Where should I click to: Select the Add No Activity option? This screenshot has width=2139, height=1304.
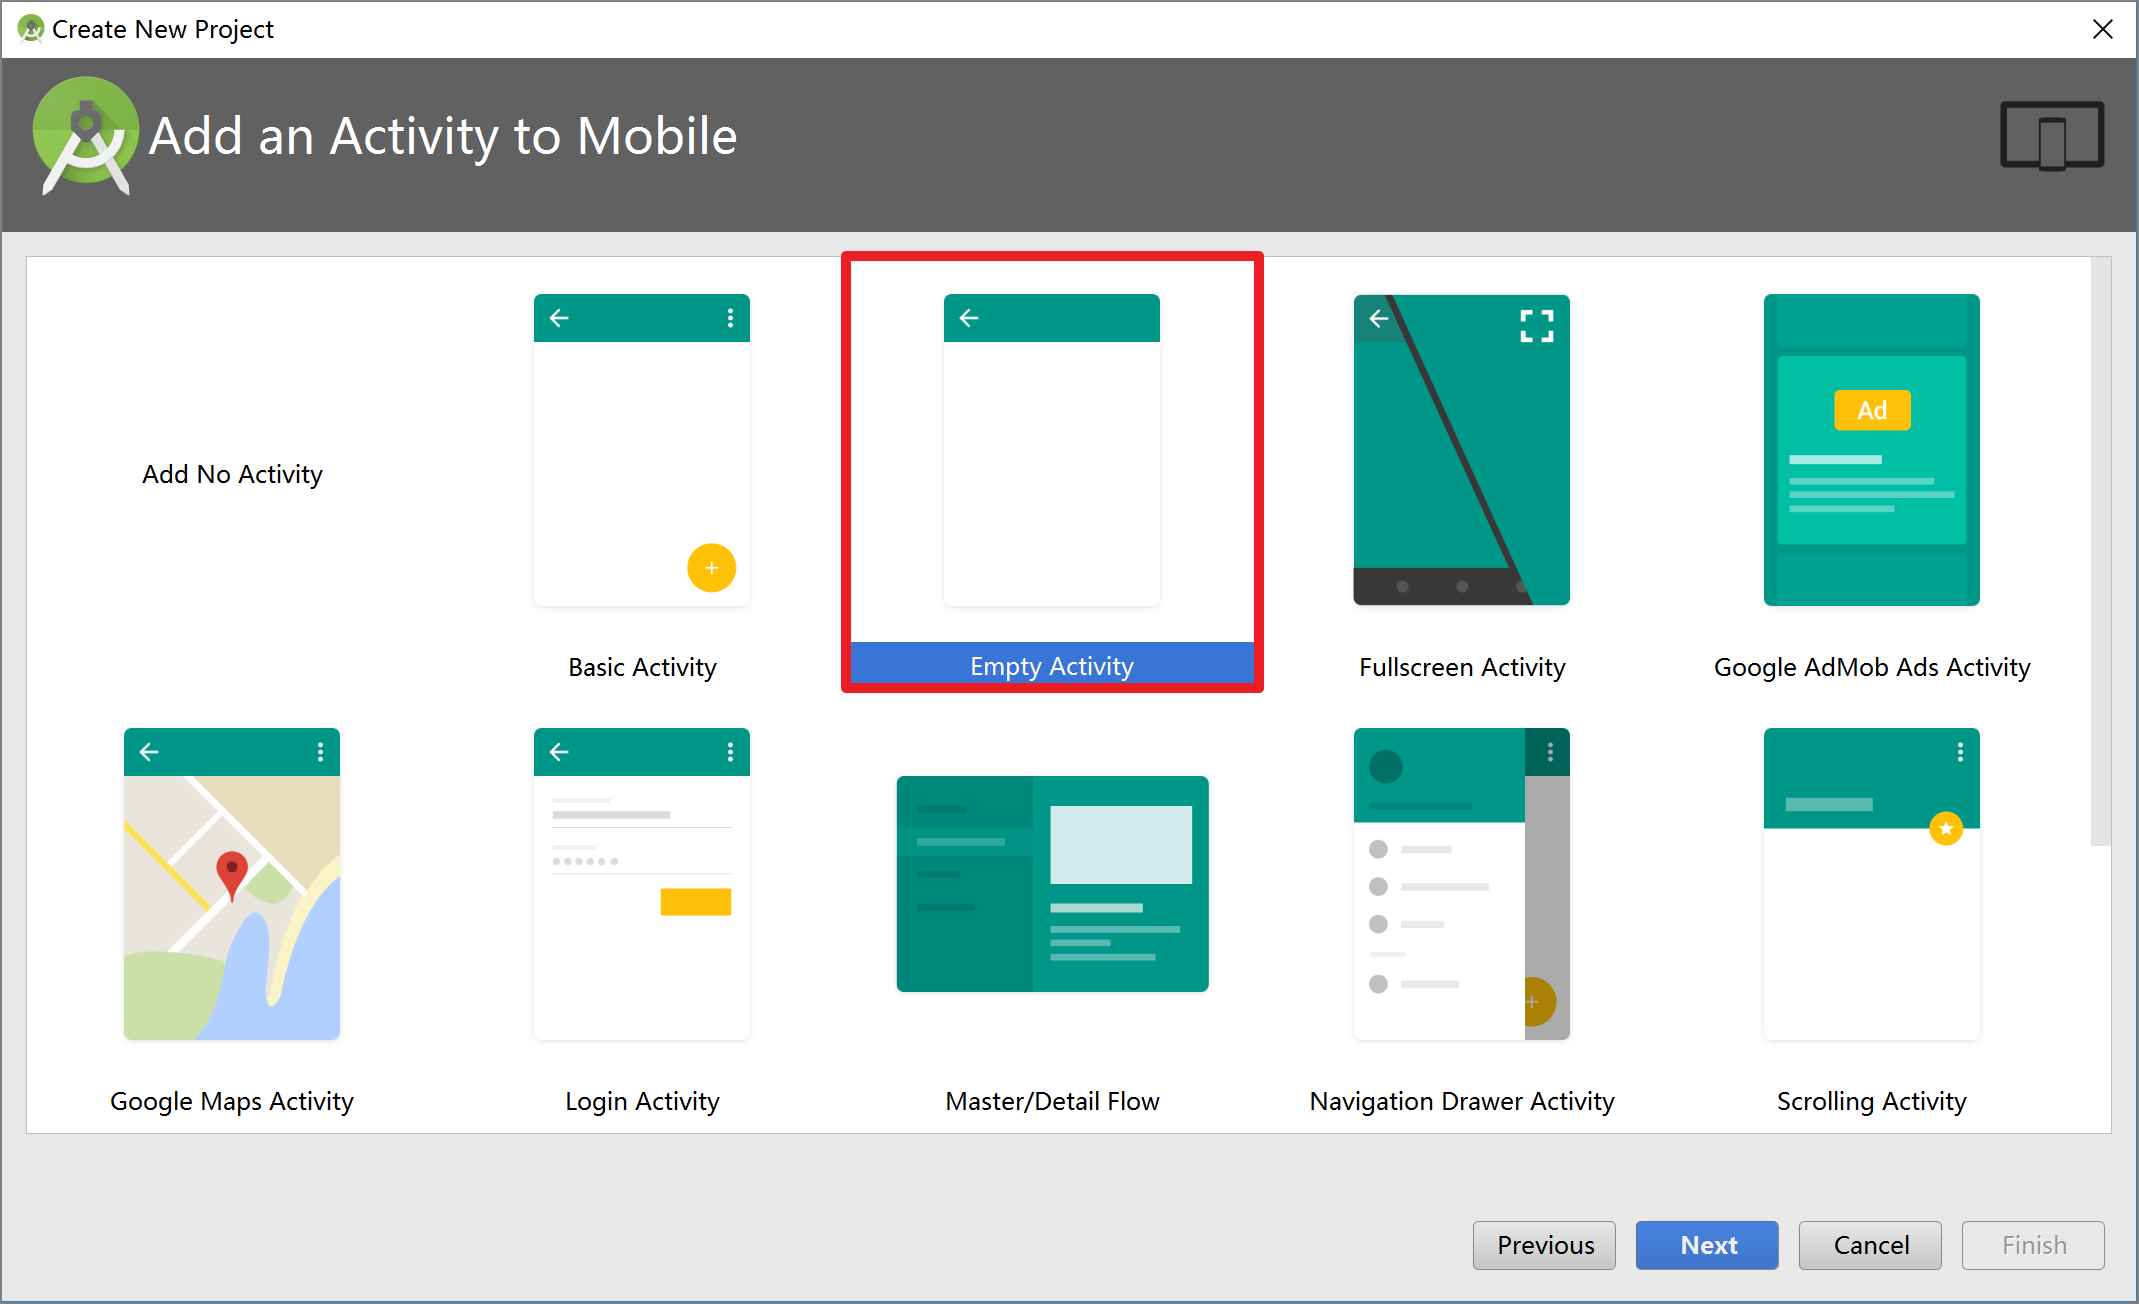click(232, 474)
